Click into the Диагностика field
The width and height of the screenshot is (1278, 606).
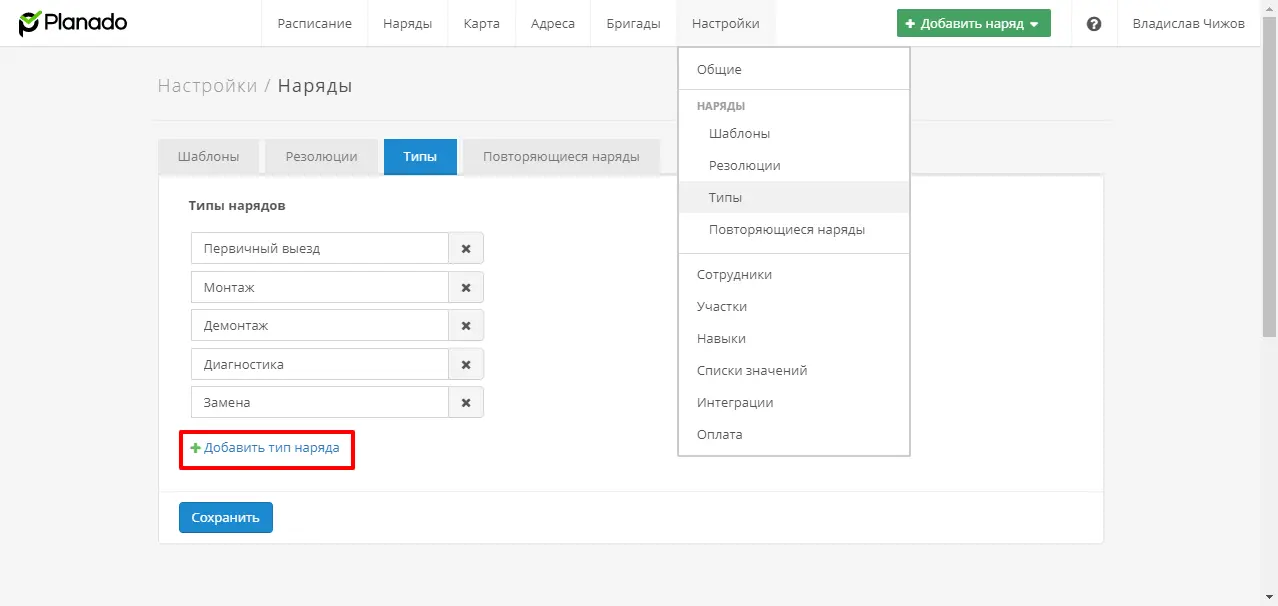click(320, 364)
